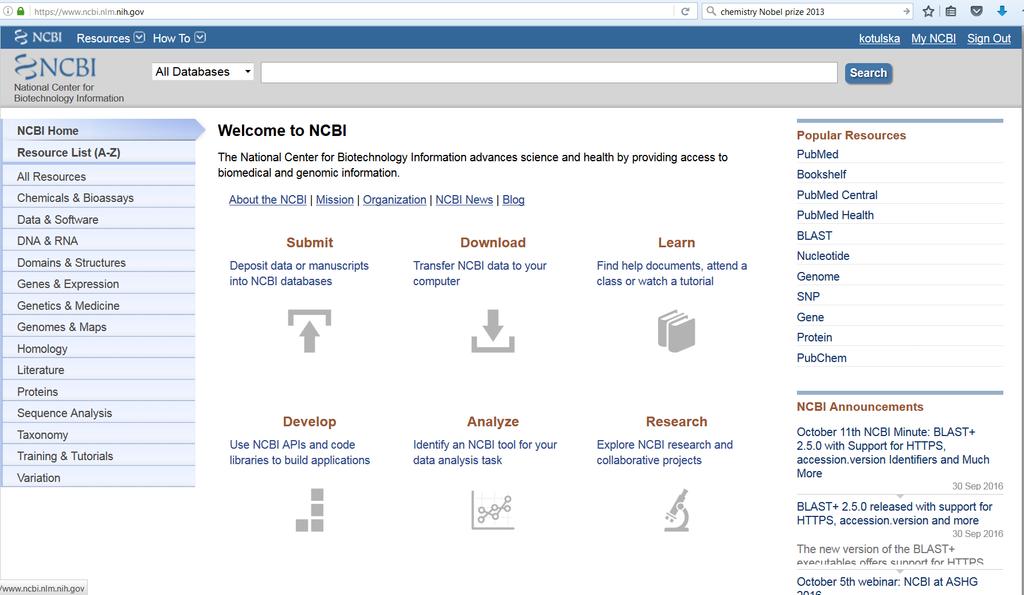The width and height of the screenshot is (1024, 595).
Task: Click the Submit upload arrow icon
Action: click(x=310, y=331)
